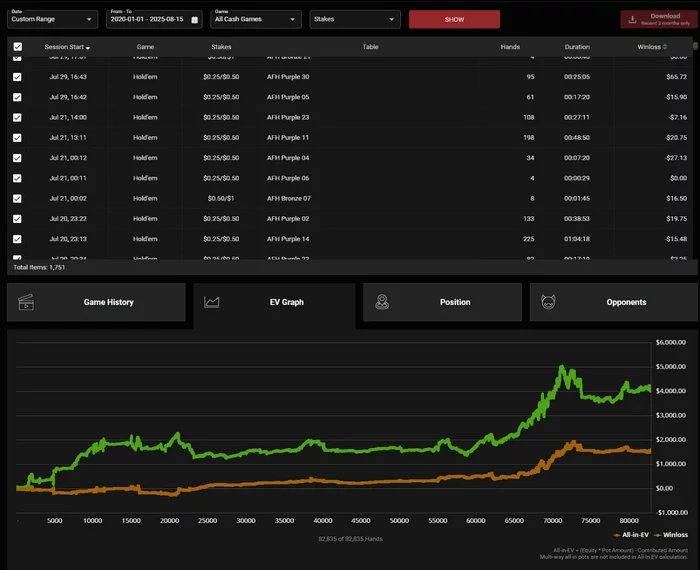The height and width of the screenshot is (570, 700).
Task: Click the 01:04:18 duration cell
Action: pos(577,239)
